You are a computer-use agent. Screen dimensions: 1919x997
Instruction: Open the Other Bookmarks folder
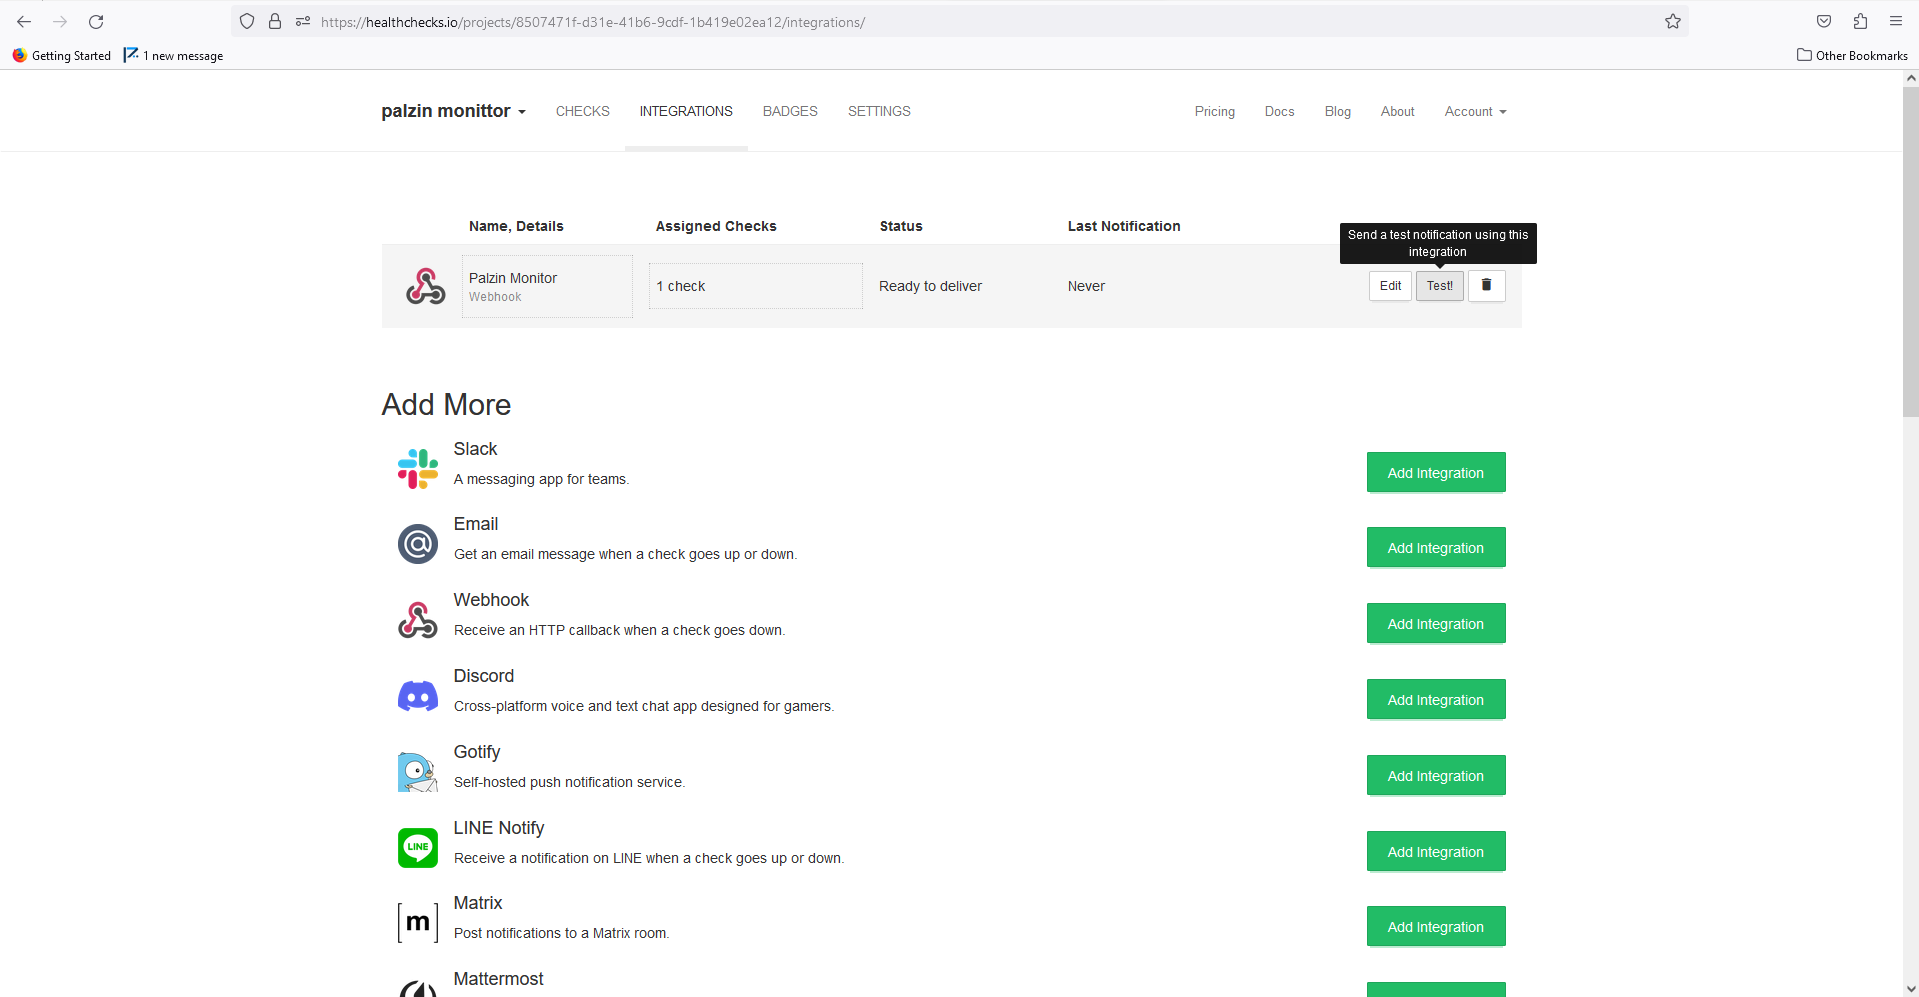click(x=1852, y=55)
